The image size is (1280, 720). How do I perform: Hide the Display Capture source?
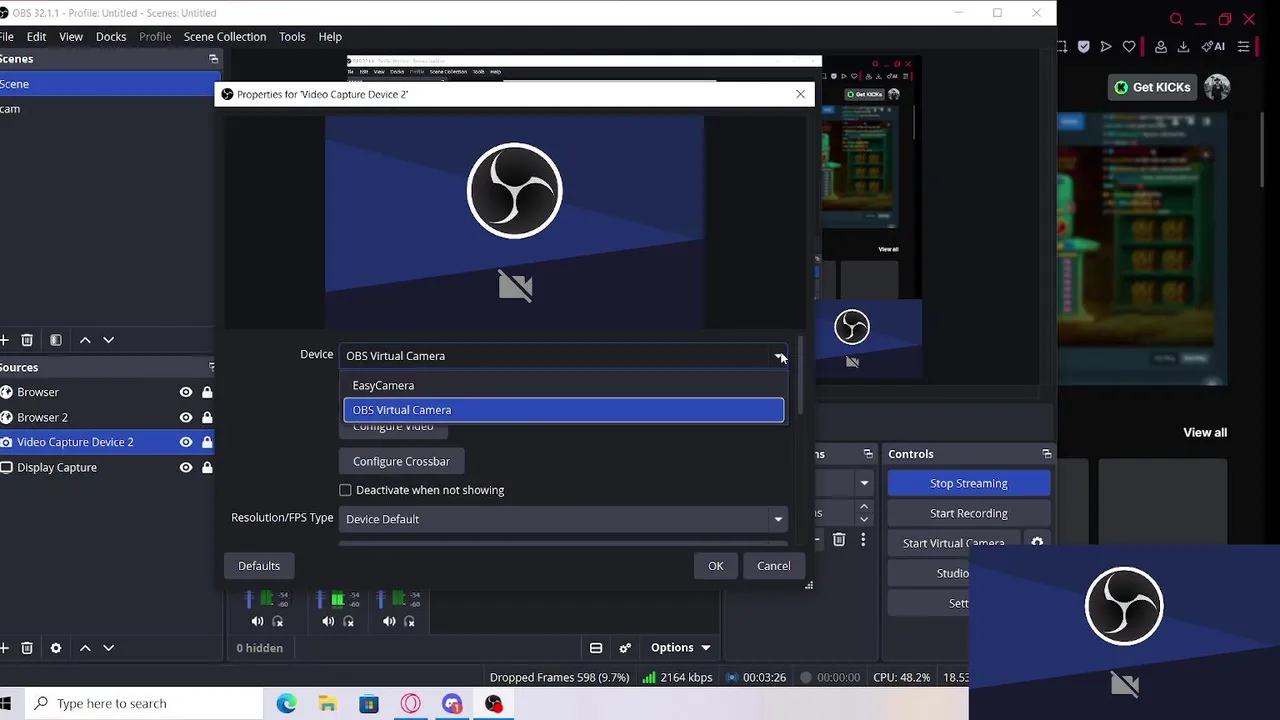coord(186,467)
